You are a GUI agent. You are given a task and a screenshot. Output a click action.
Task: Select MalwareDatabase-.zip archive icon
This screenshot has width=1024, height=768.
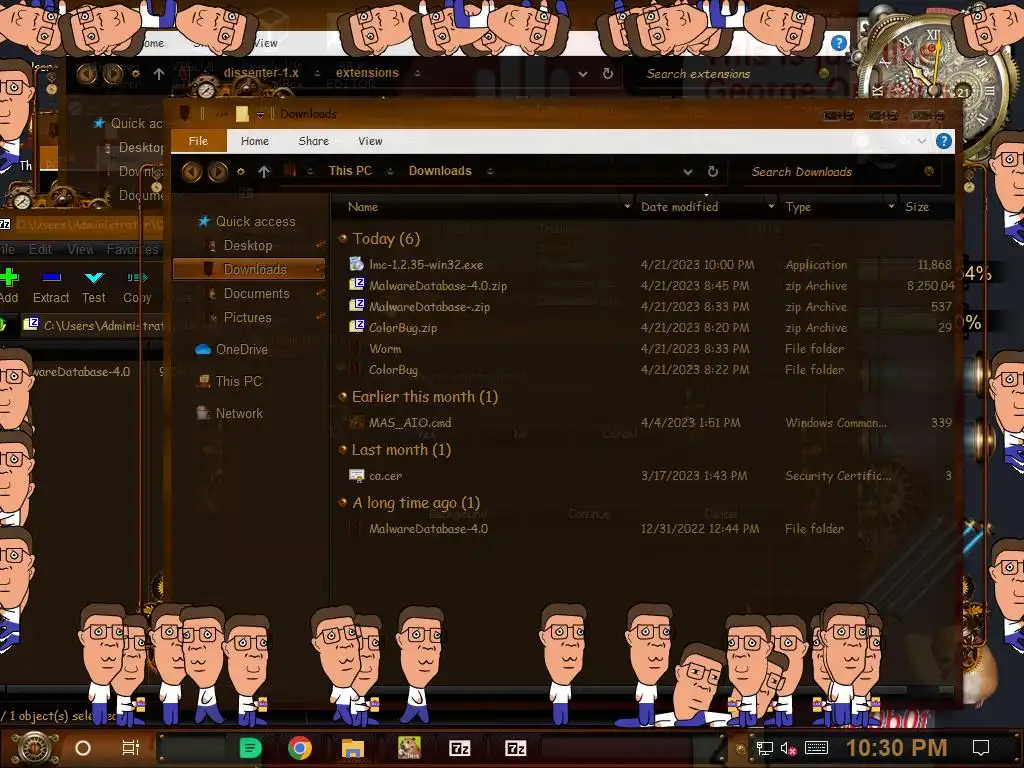(357, 306)
